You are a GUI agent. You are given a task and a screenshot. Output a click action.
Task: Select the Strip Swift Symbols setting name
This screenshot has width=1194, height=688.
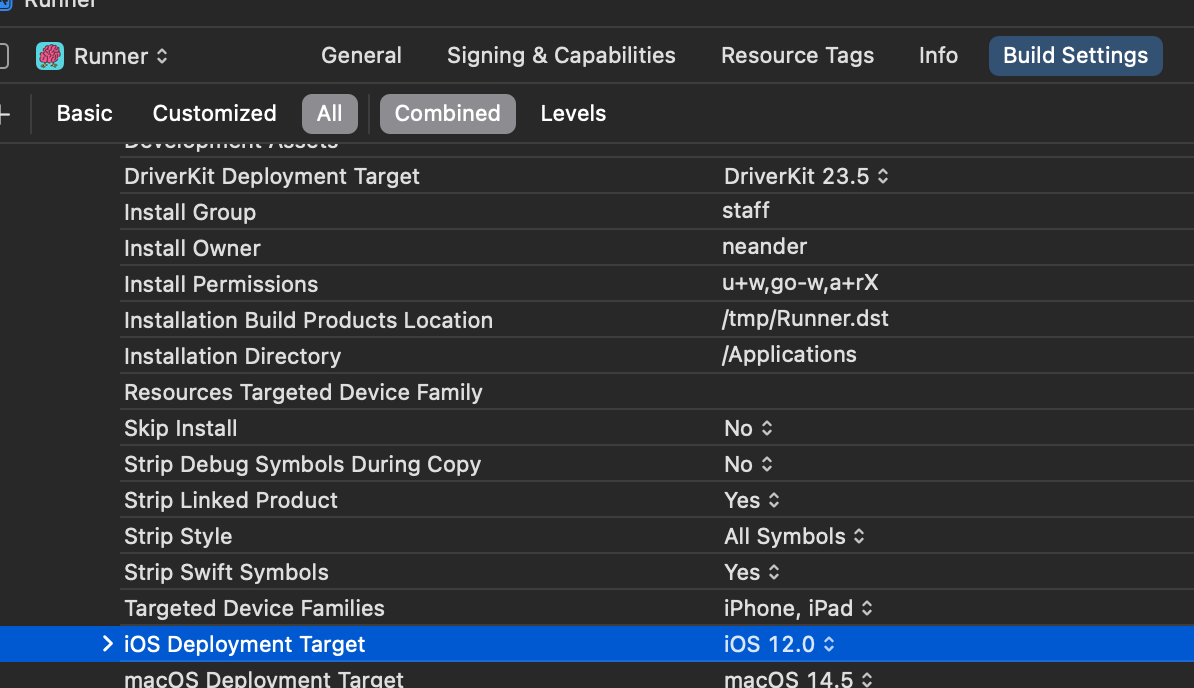[226, 572]
